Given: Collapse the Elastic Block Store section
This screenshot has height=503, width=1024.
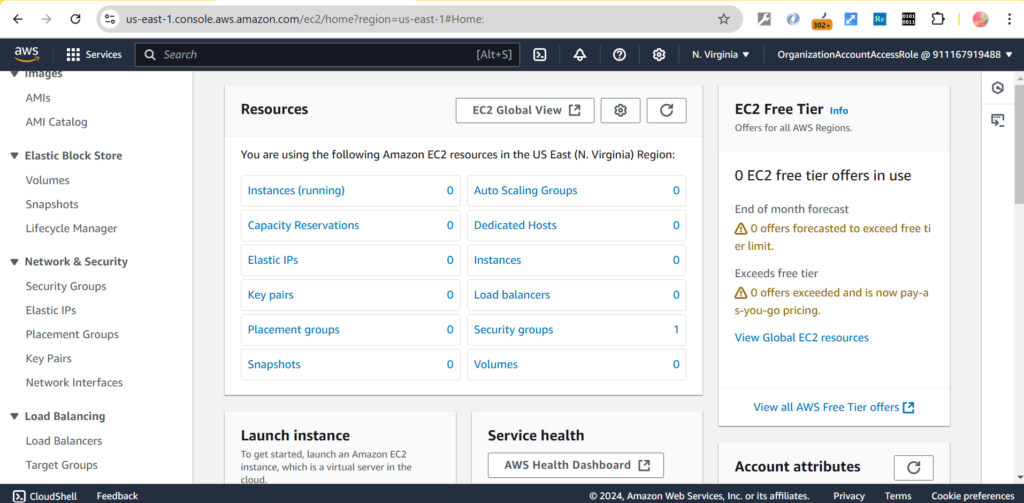Looking at the screenshot, I should [x=14, y=156].
